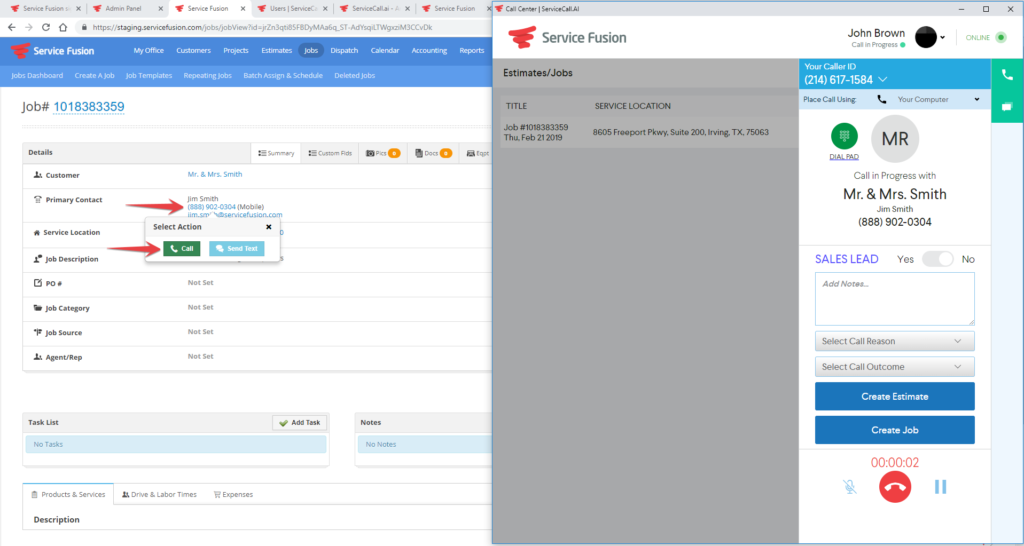
Task: Switch to Products & Services tab
Action: [x=68, y=494]
